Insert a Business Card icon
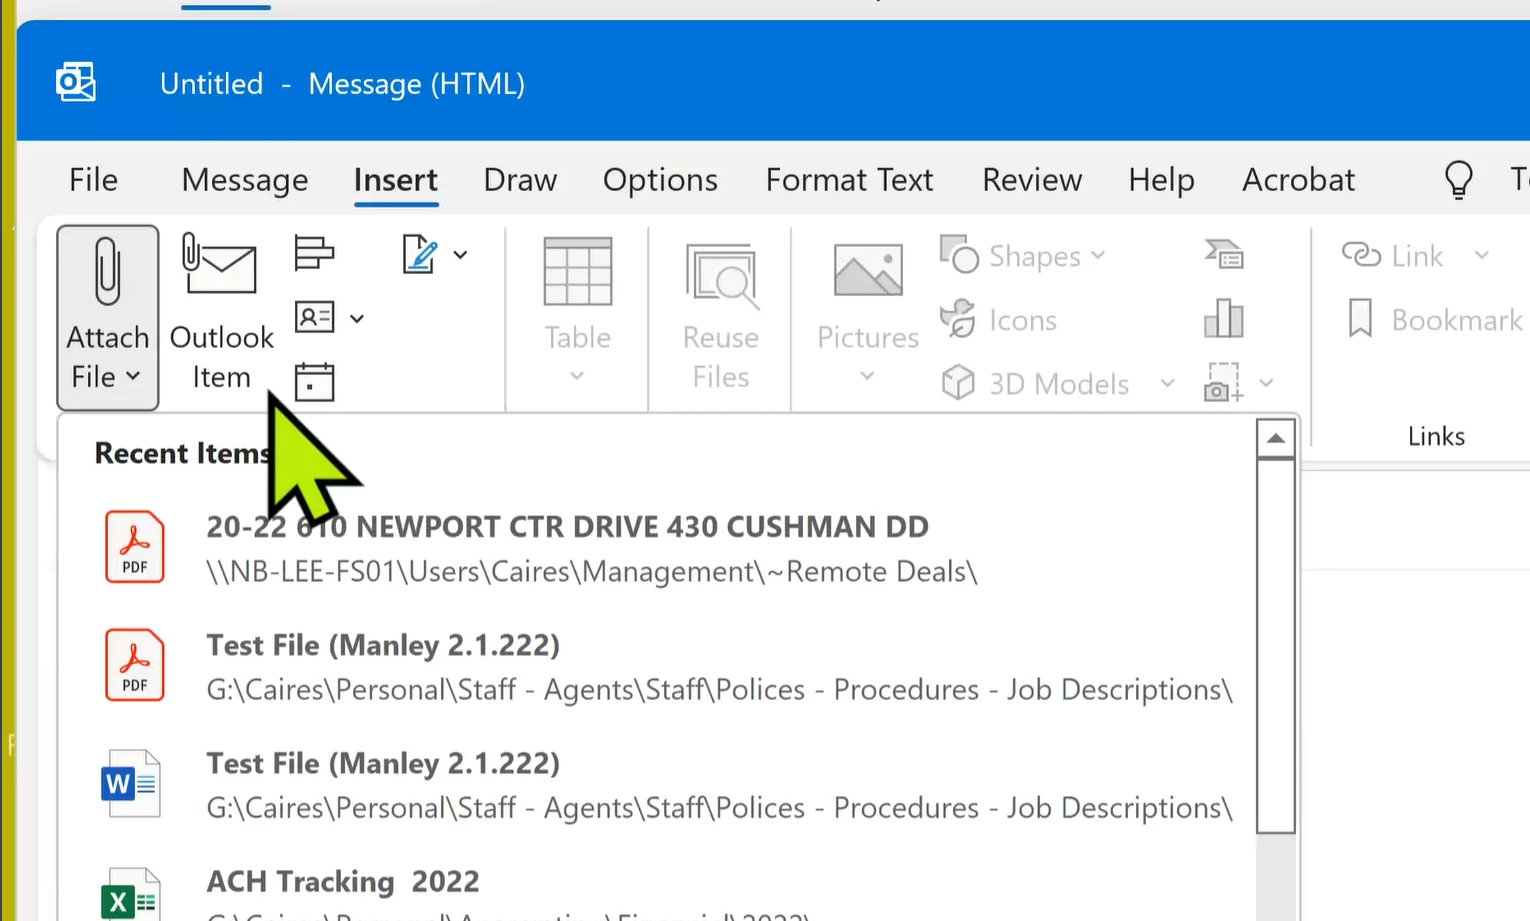The width and height of the screenshot is (1530, 921). tap(314, 318)
